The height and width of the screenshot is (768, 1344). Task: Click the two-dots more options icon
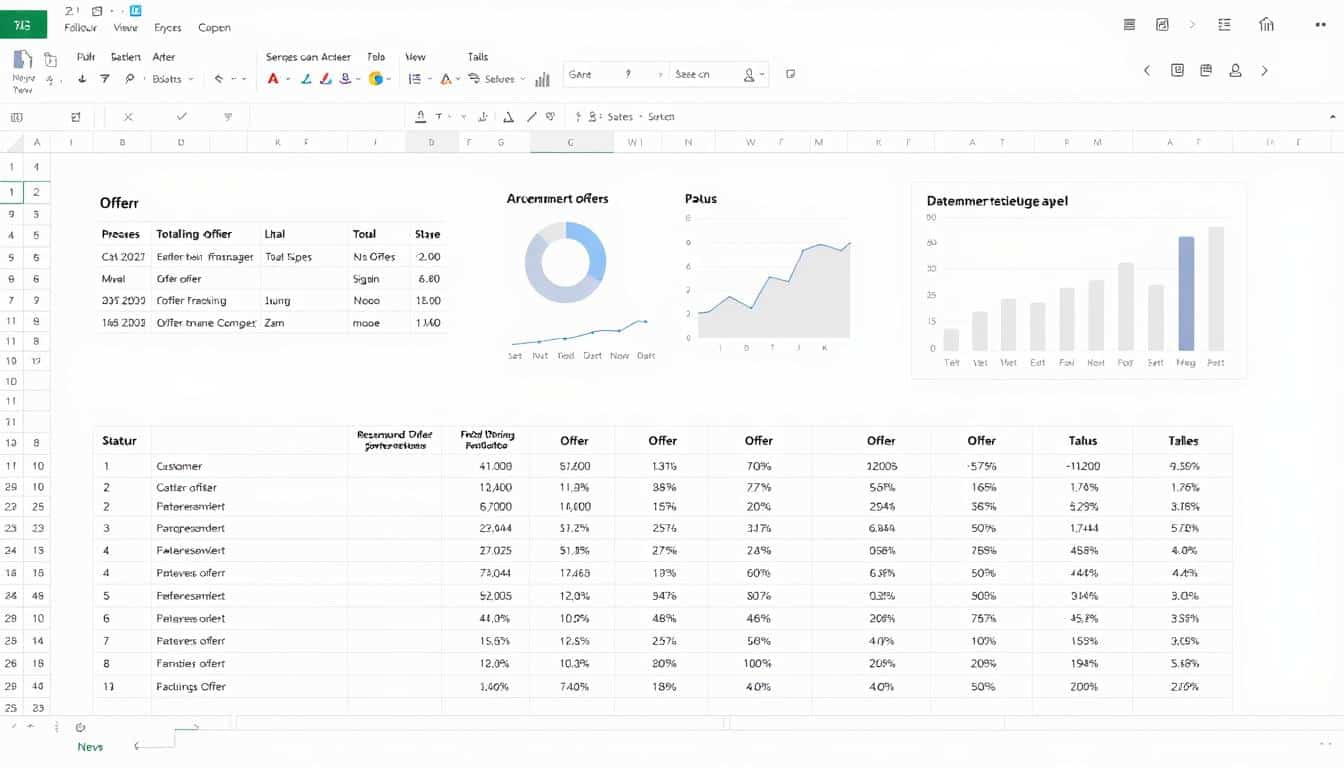point(1321,25)
